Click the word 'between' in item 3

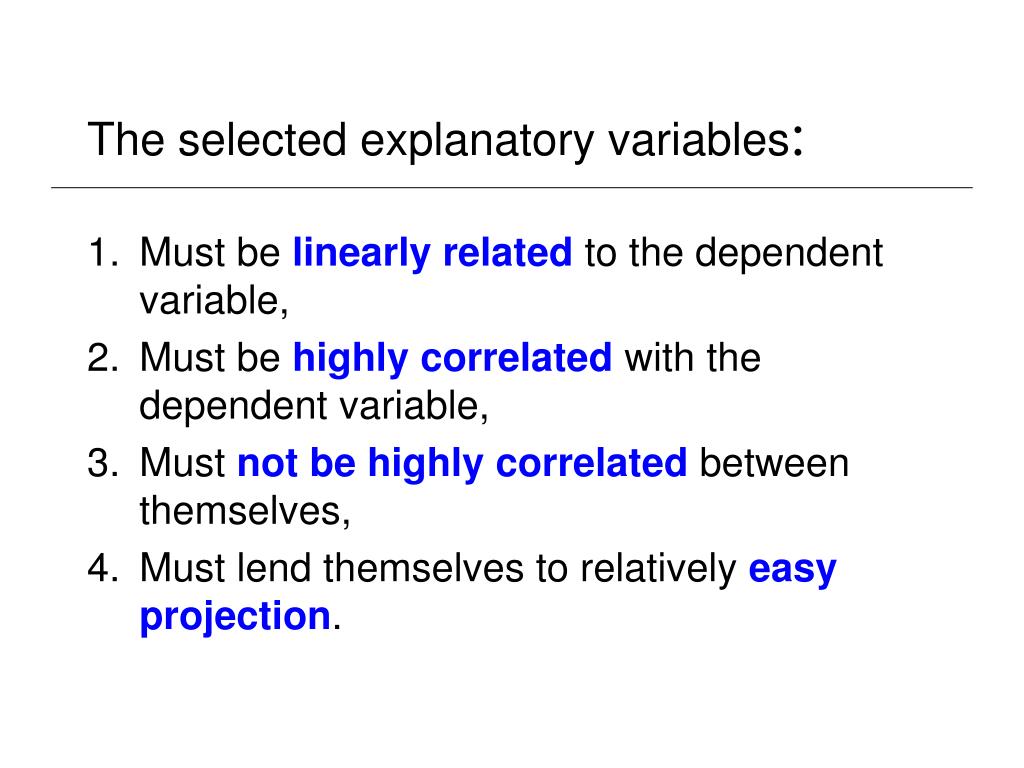click(775, 464)
